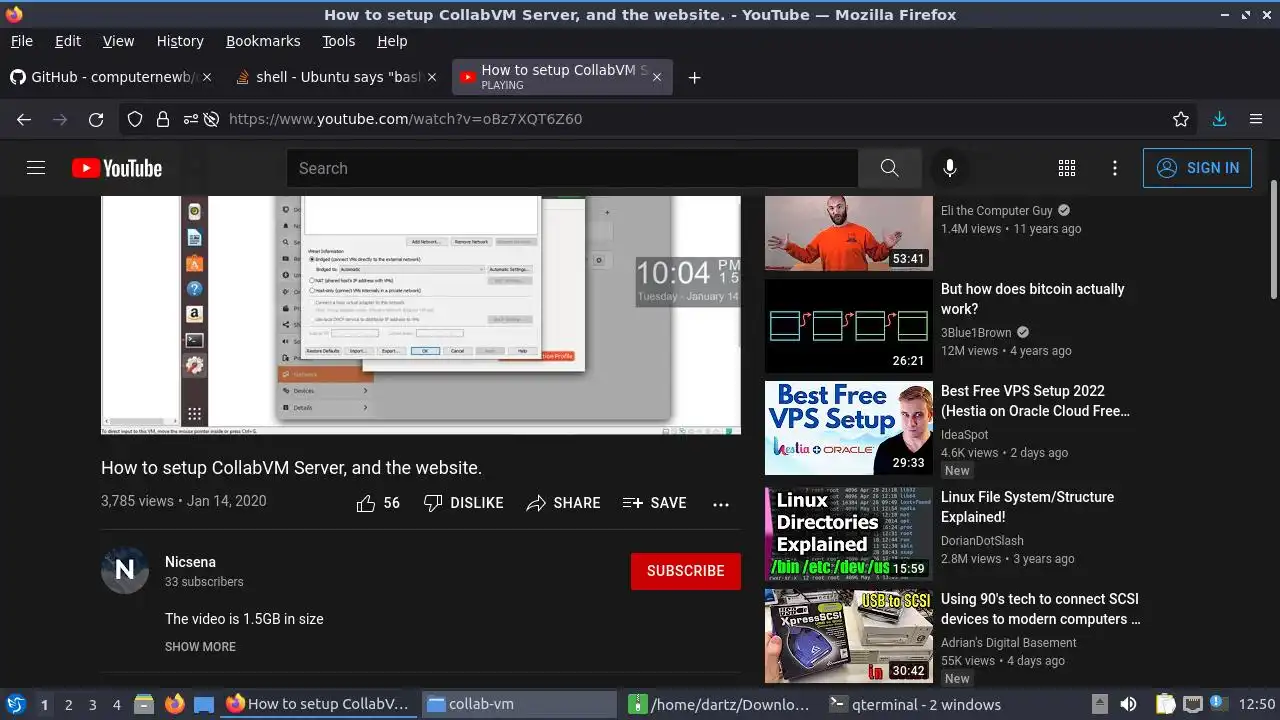Click the blocked autoplay icon in address bar
Viewport: 1280px width, 720px height.
211,119
